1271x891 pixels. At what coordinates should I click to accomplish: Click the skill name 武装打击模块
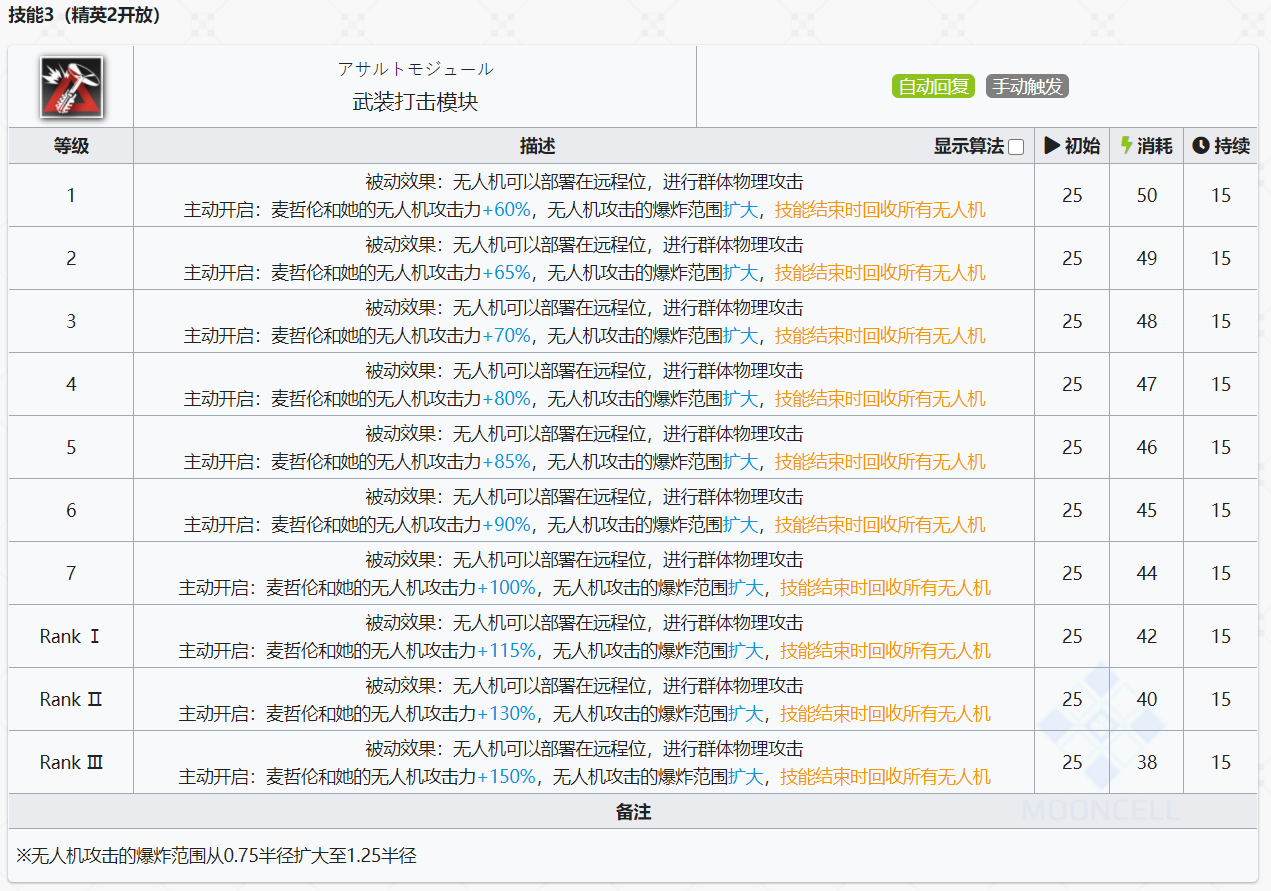(x=415, y=102)
